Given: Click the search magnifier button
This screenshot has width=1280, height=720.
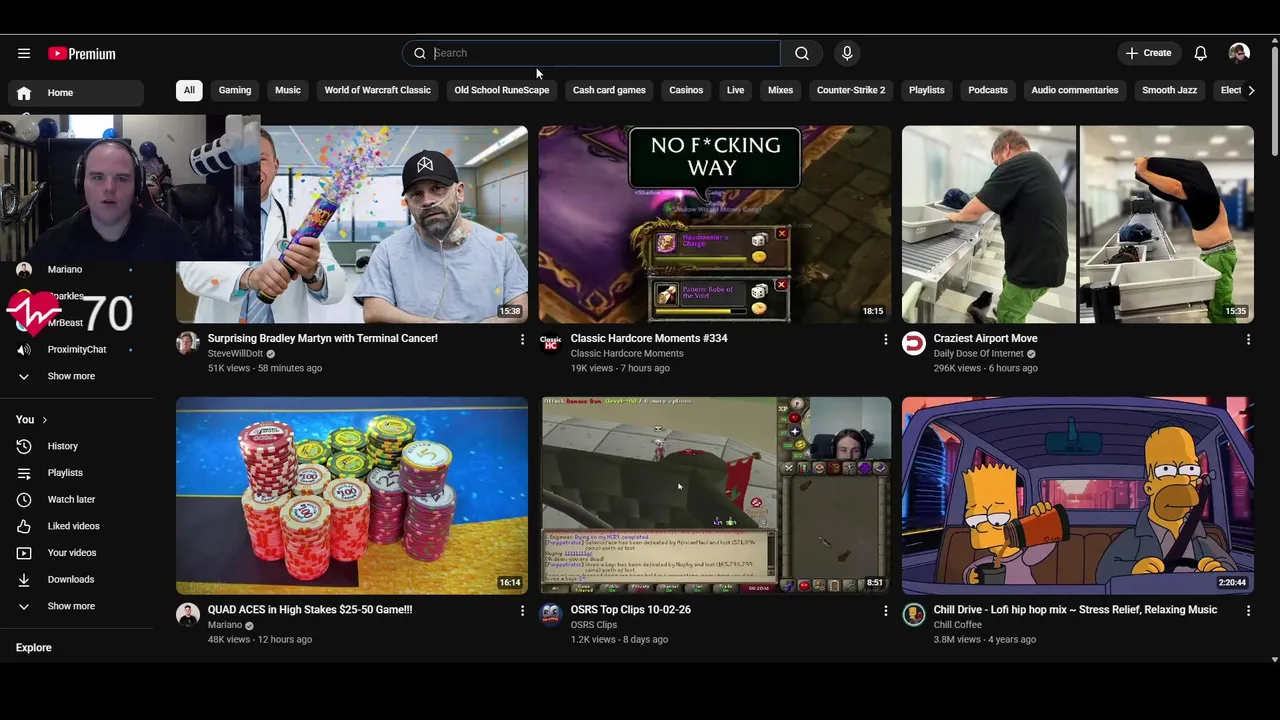Looking at the screenshot, I should click(x=802, y=53).
